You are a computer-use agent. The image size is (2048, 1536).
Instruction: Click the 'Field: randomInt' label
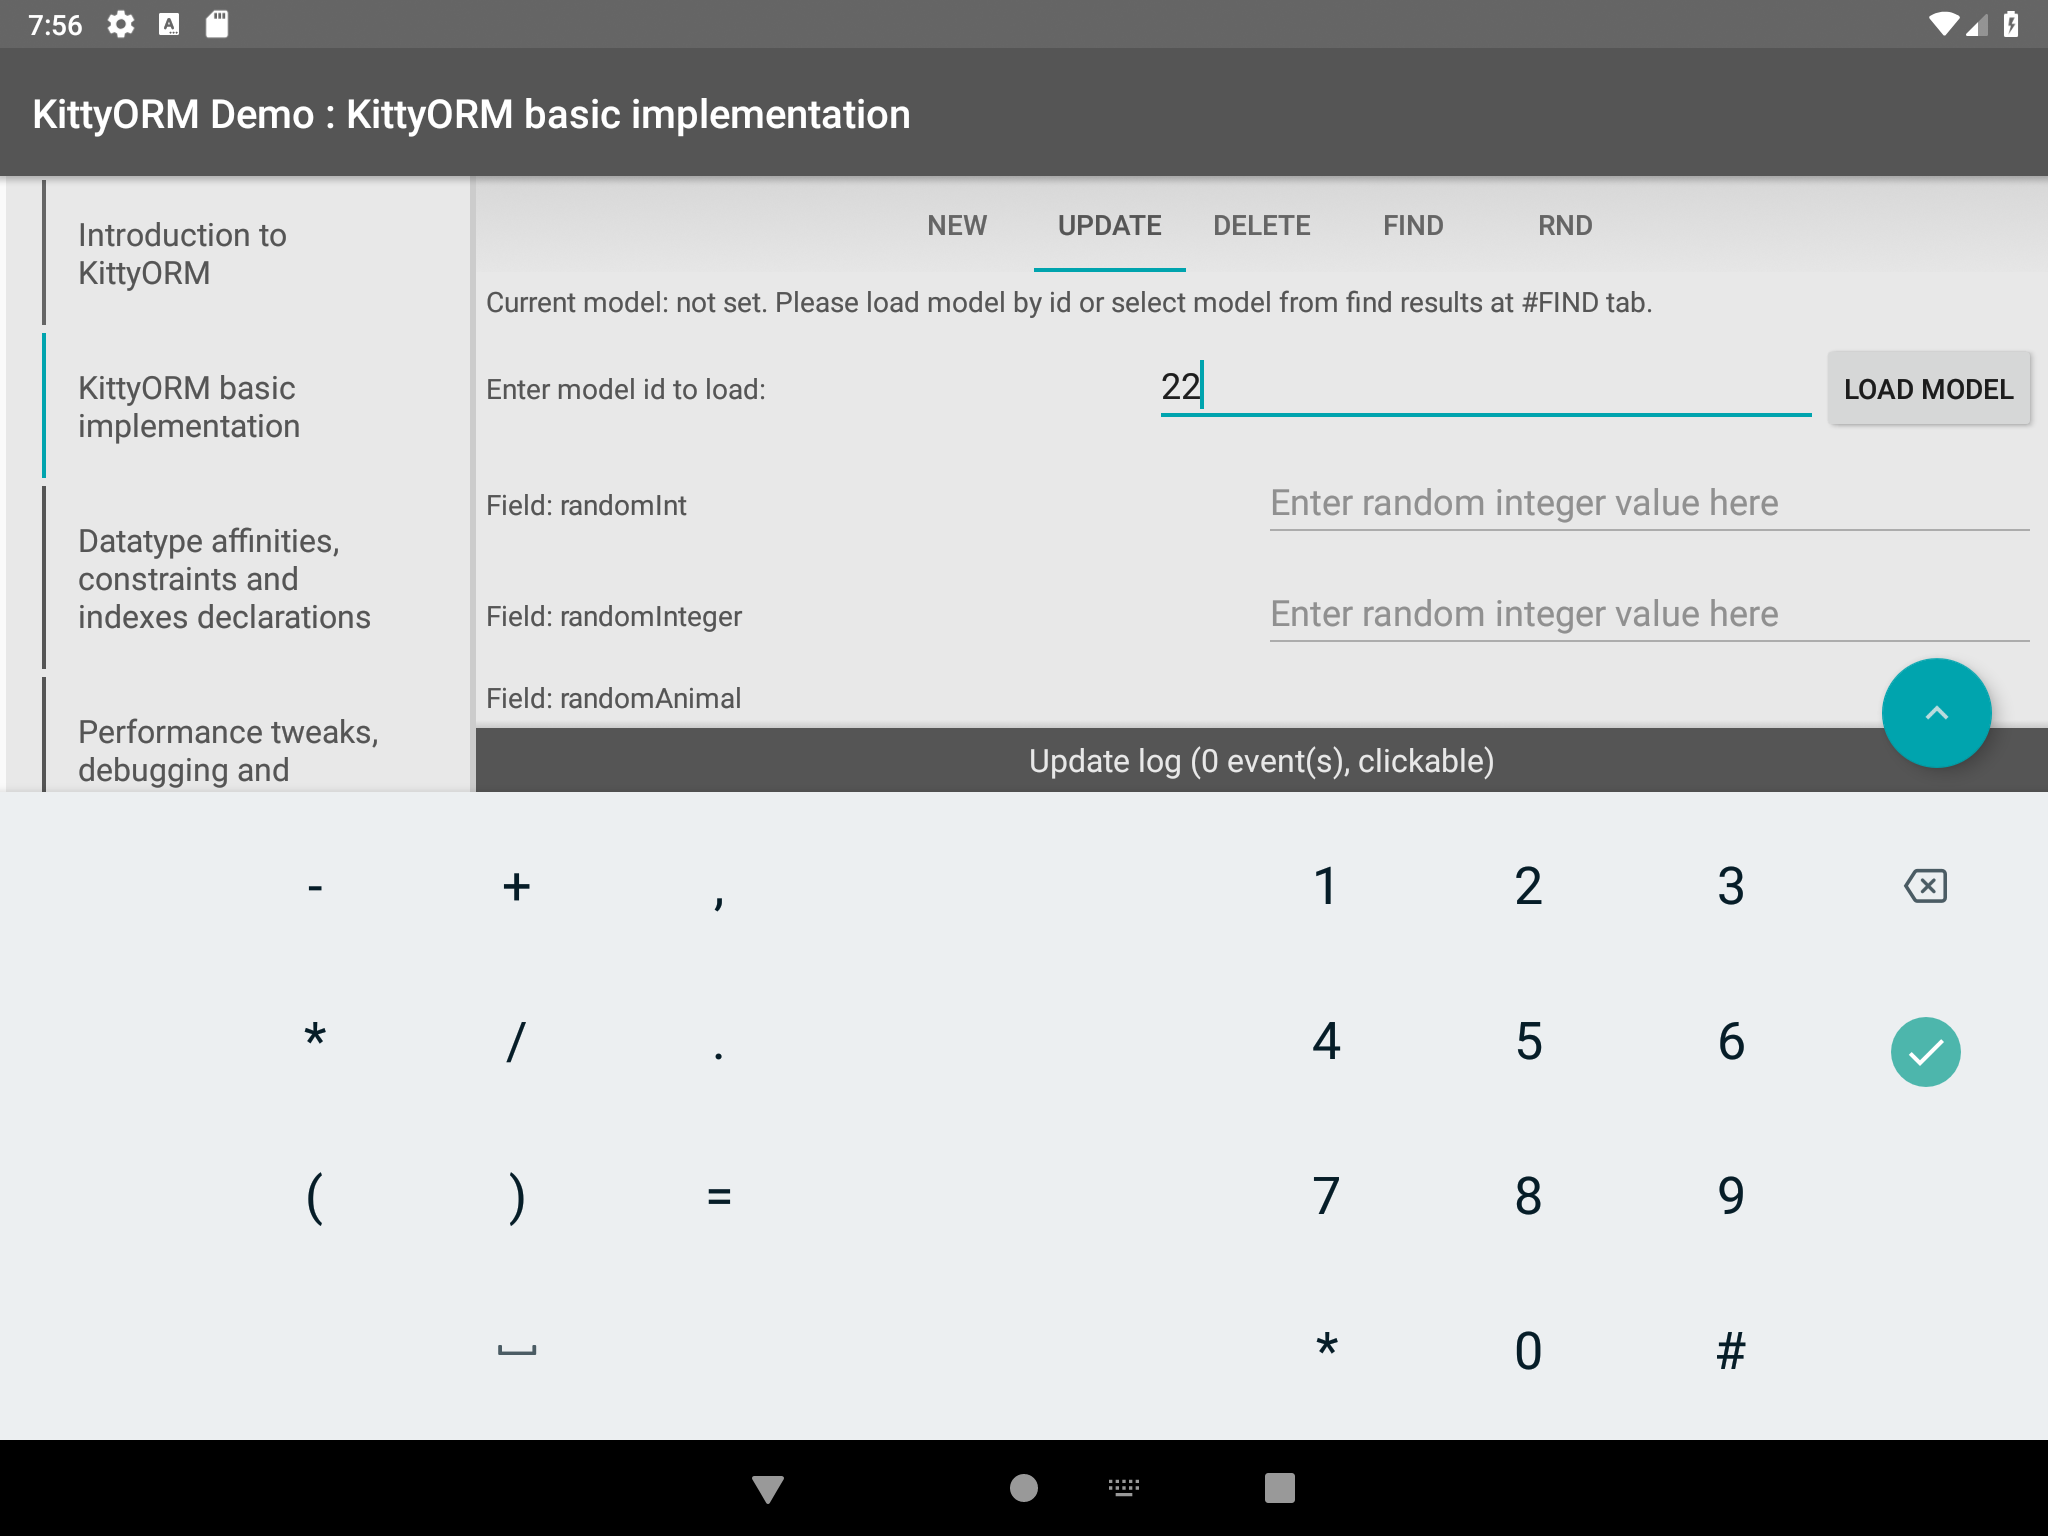[x=586, y=505]
